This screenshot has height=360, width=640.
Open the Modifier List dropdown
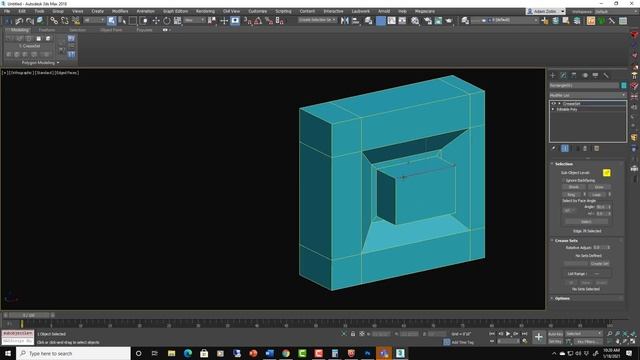click(588, 95)
